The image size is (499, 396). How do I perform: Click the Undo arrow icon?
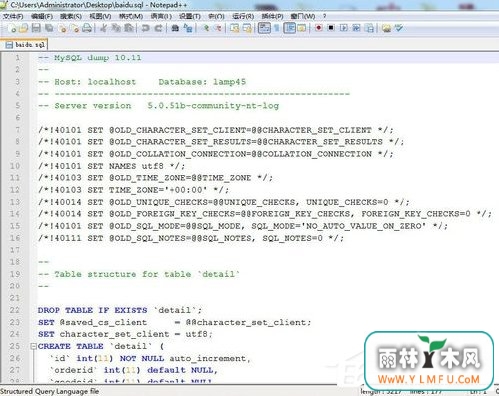145,28
